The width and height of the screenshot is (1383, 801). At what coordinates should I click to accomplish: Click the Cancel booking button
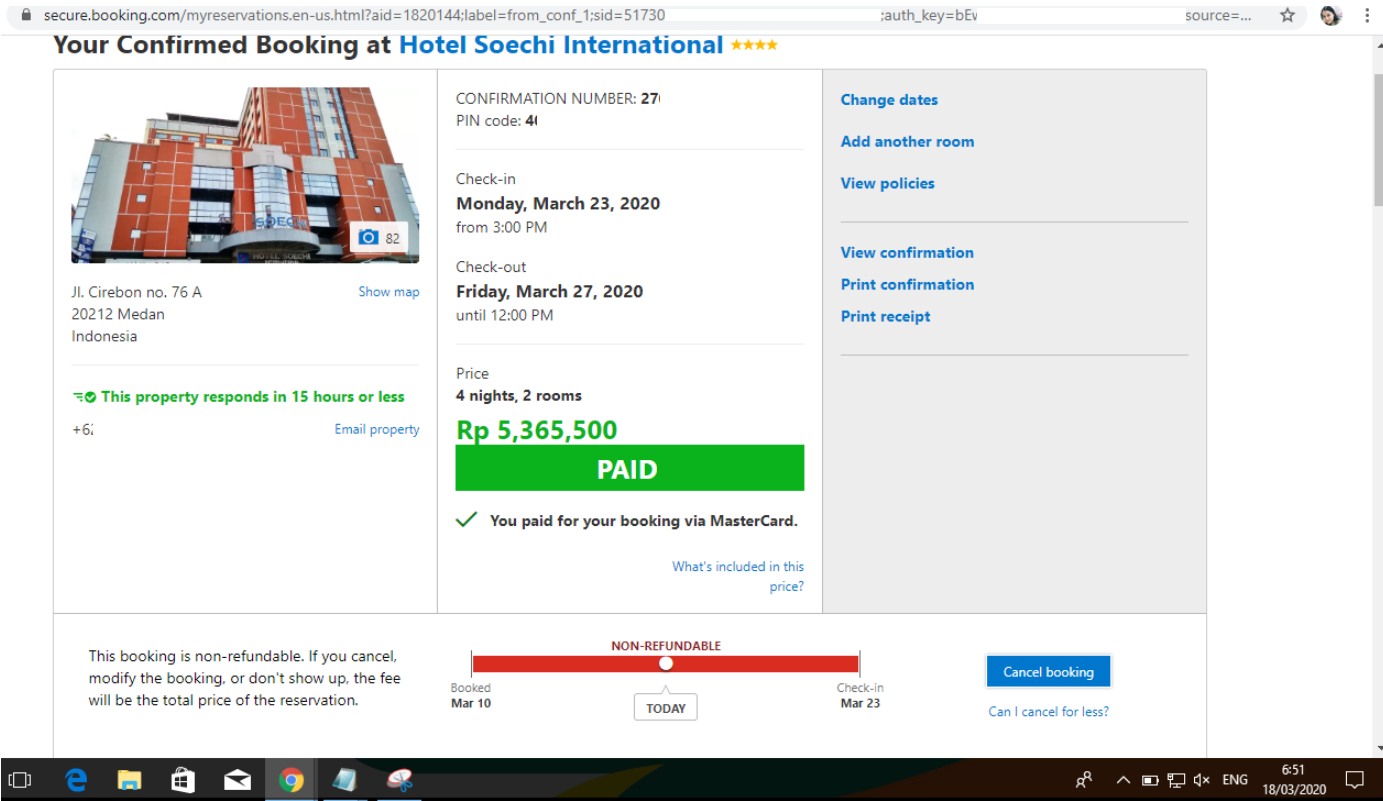coord(1048,672)
